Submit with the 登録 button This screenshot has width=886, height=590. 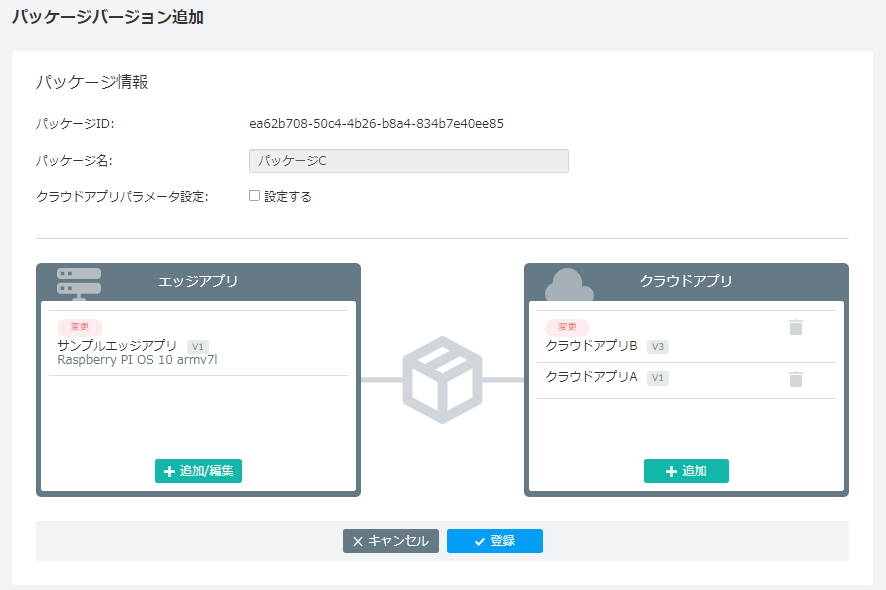pos(494,541)
